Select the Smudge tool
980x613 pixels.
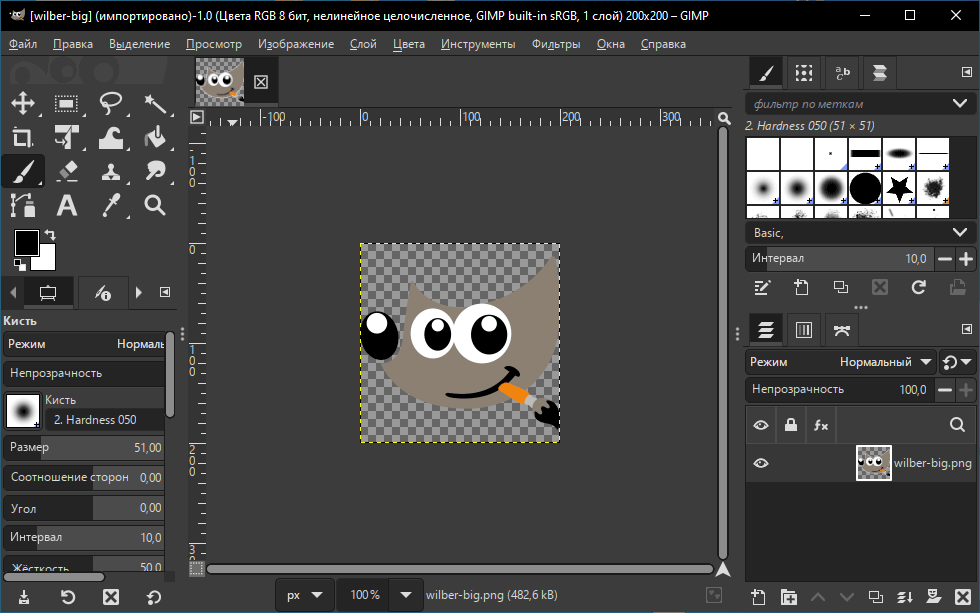[154, 171]
